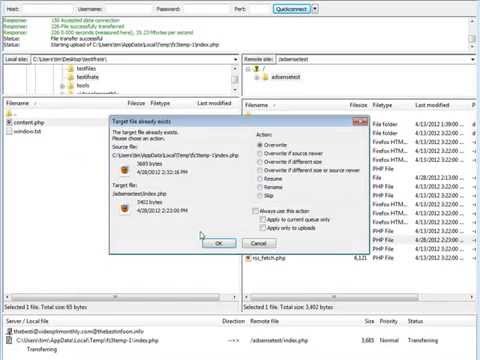Focus the Host input field
Screen dimensions: 480x360
pyautogui.click(x=47, y=9)
